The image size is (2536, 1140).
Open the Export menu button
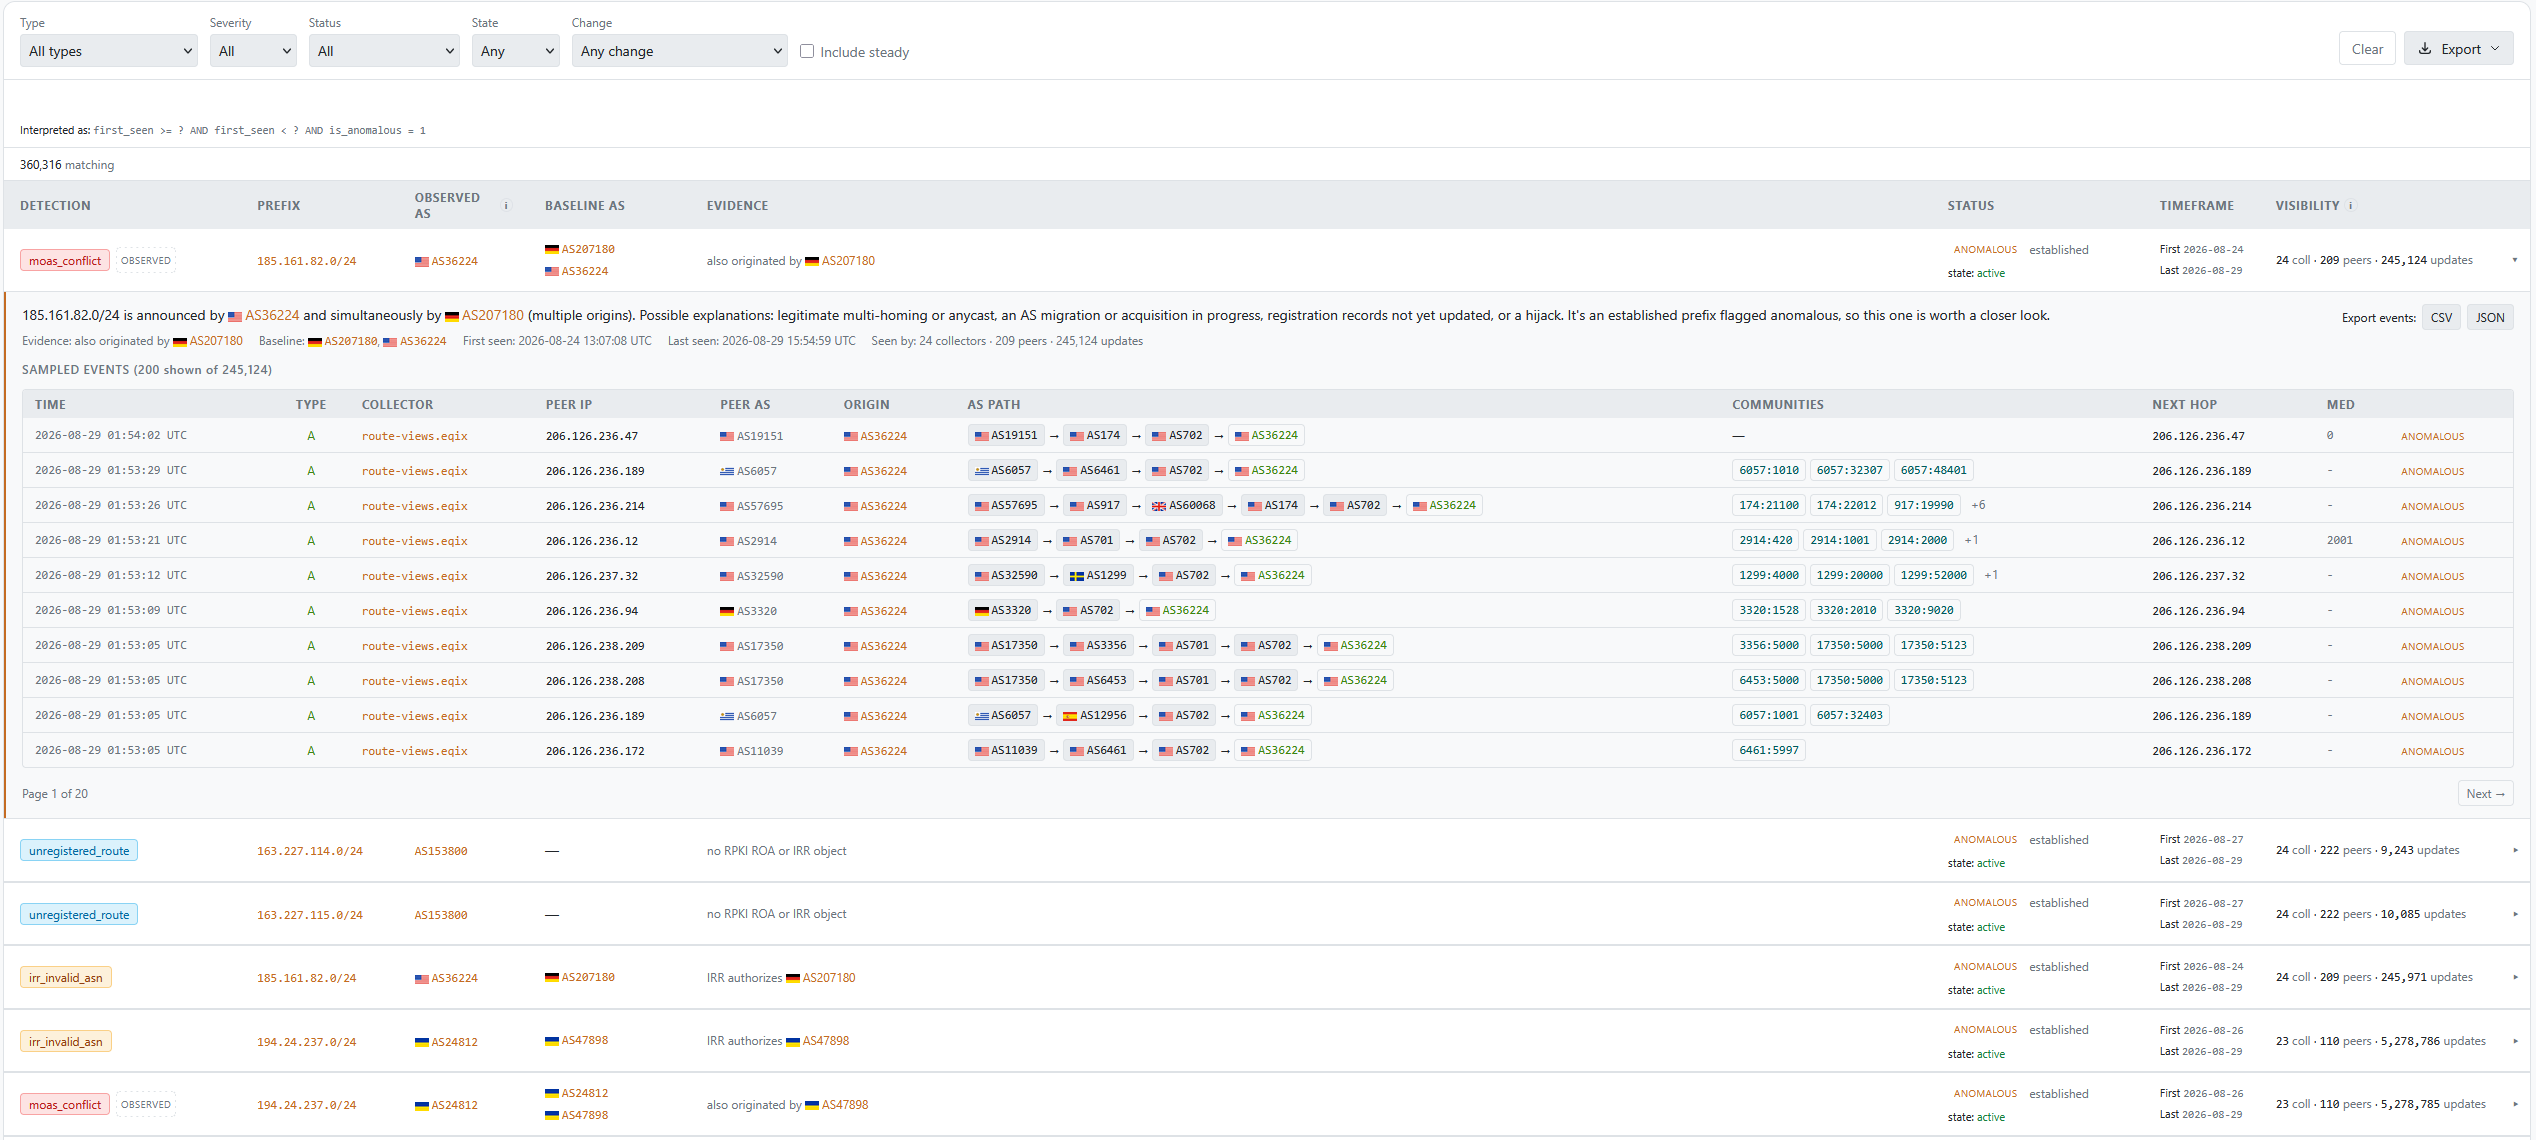[x=2458, y=49]
